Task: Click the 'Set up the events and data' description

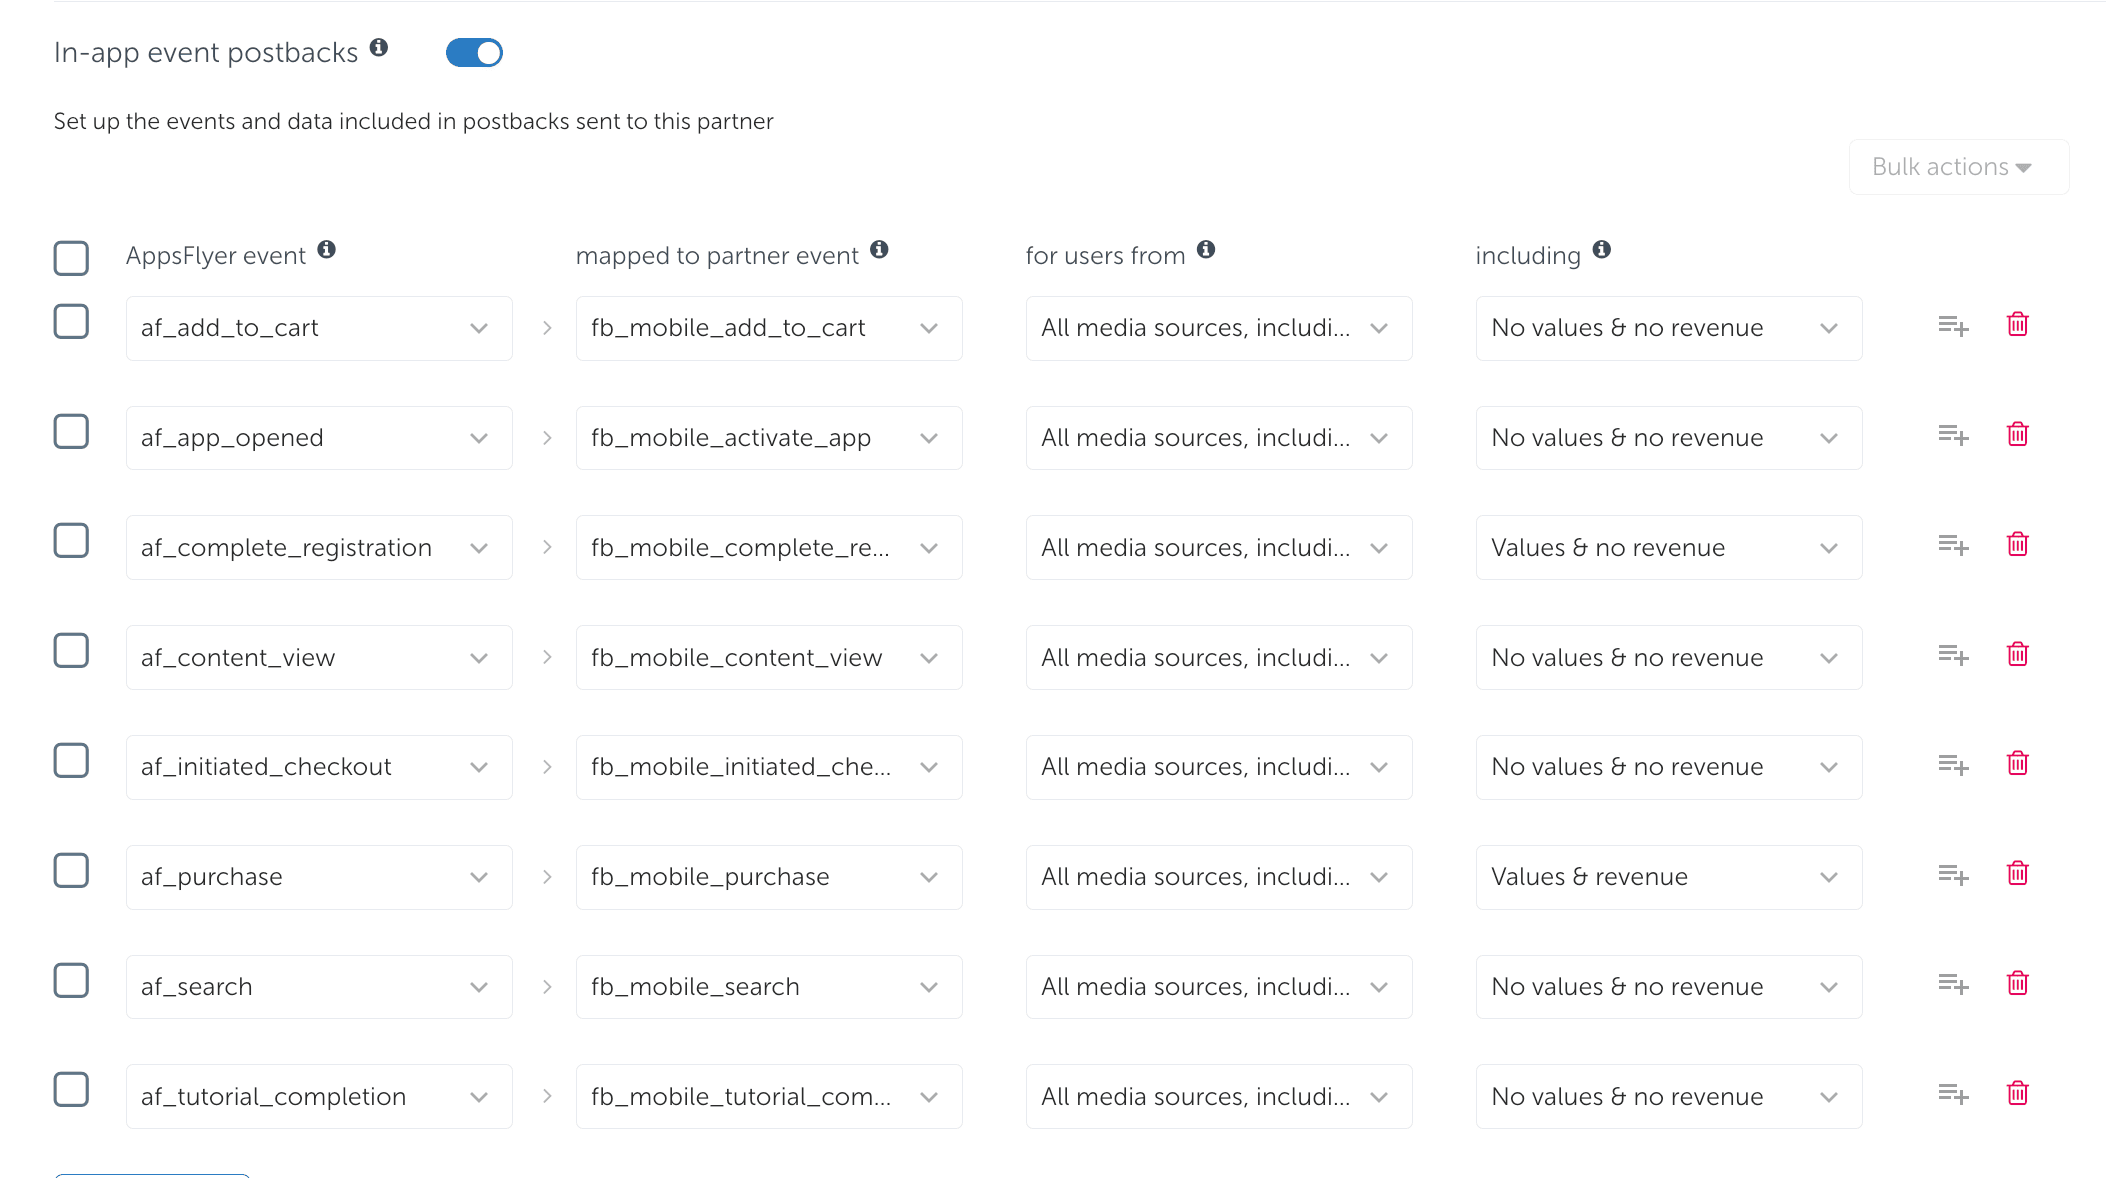Action: click(x=413, y=122)
